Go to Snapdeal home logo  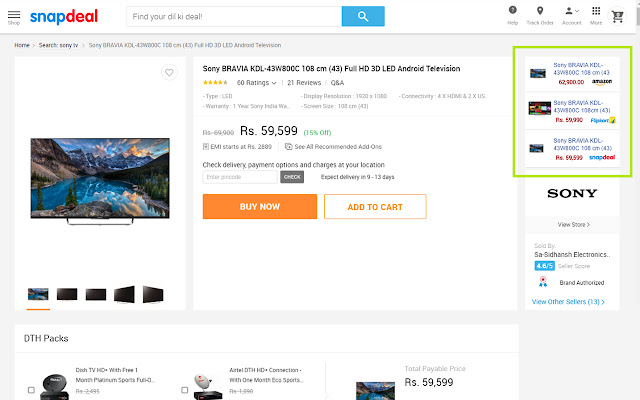click(63, 17)
